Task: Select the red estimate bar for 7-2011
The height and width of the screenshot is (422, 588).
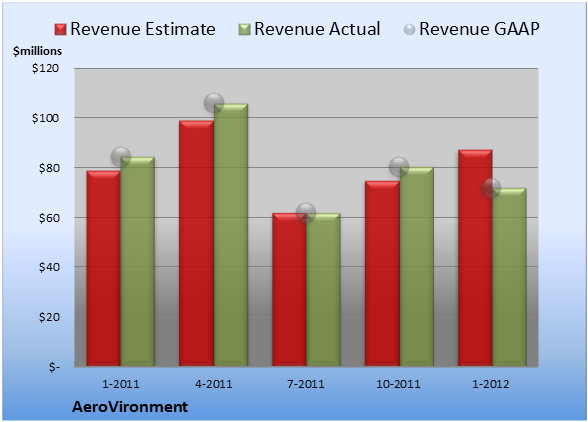Action: (289, 290)
